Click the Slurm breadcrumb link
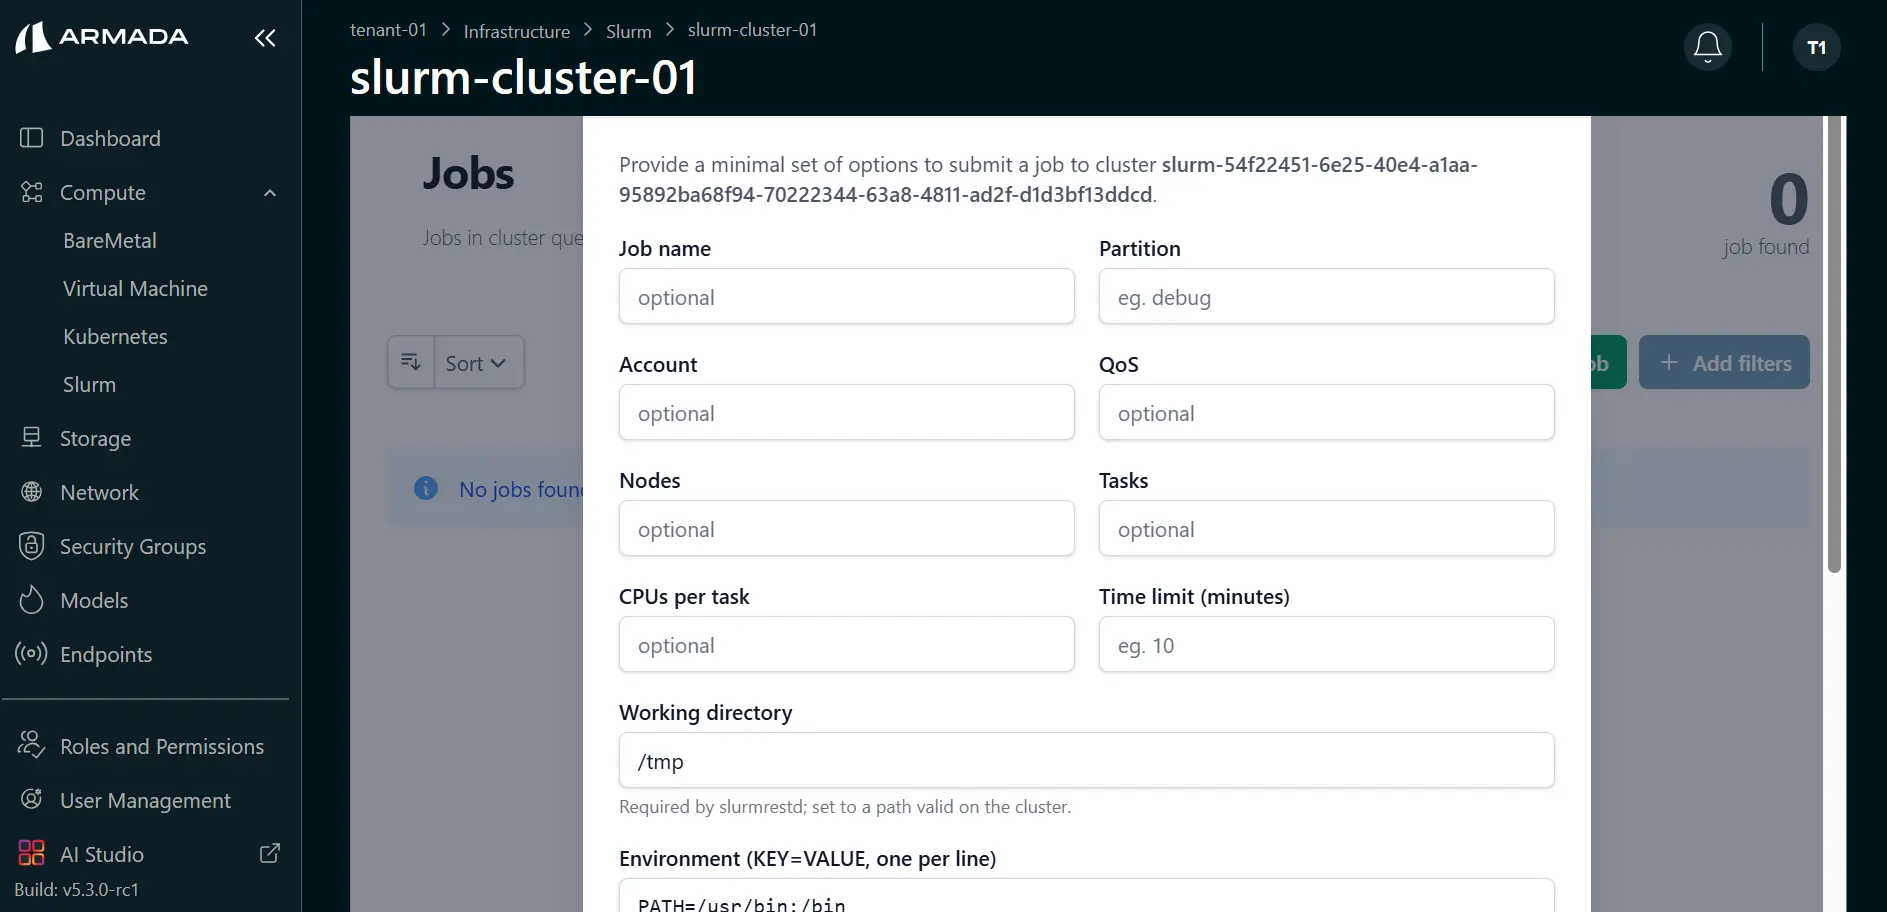Image resolution: width=1887 pixels, height=912 pixels. tap(629, 31)
